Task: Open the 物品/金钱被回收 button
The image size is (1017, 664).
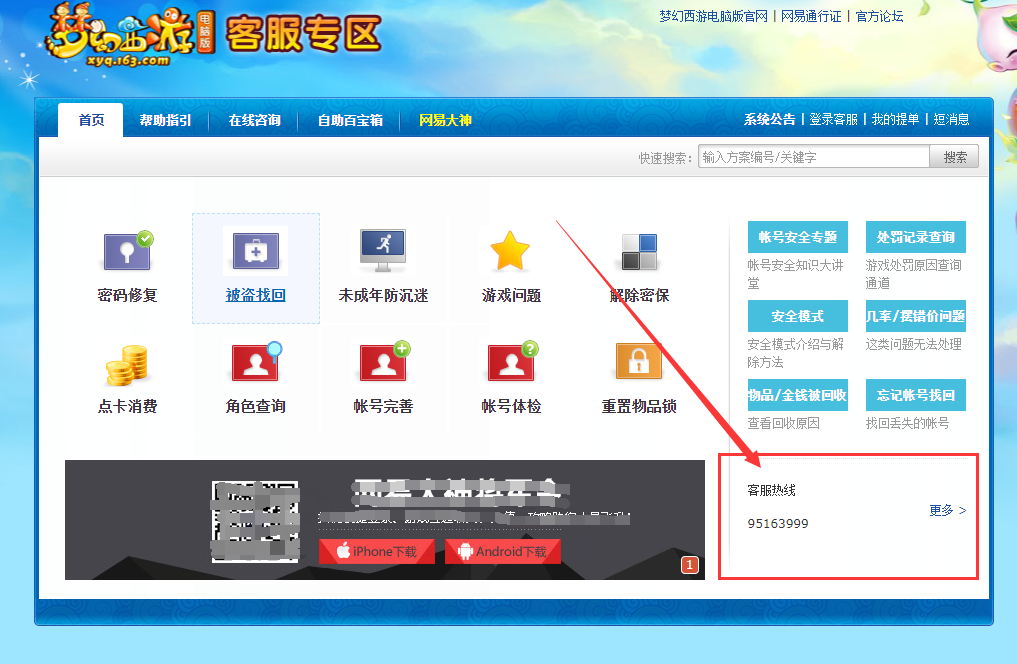Action: point(798,395)
